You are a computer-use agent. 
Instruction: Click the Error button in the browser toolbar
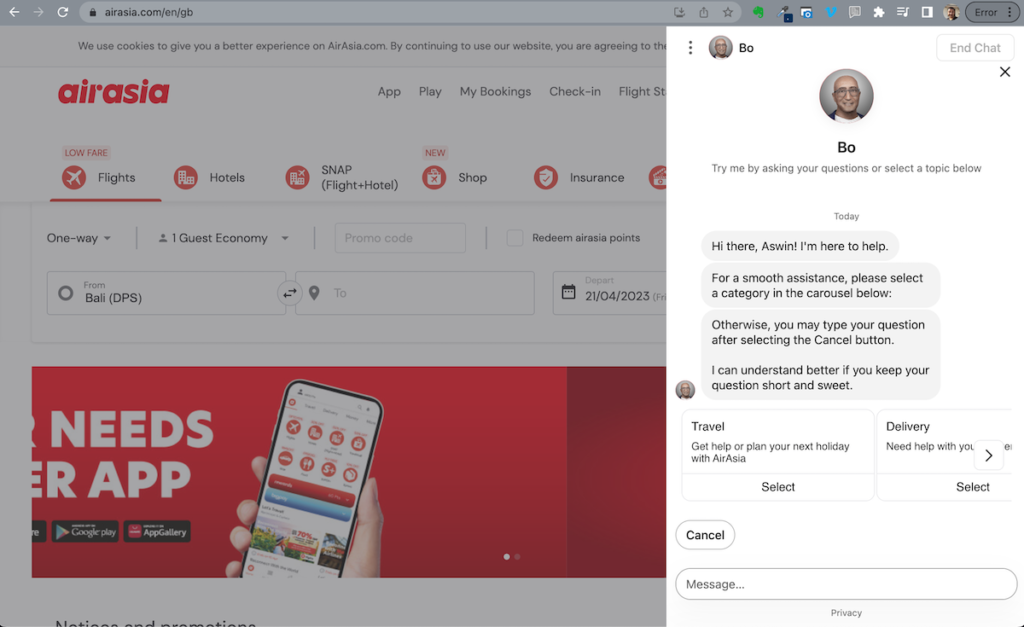[x=992, y=12]
